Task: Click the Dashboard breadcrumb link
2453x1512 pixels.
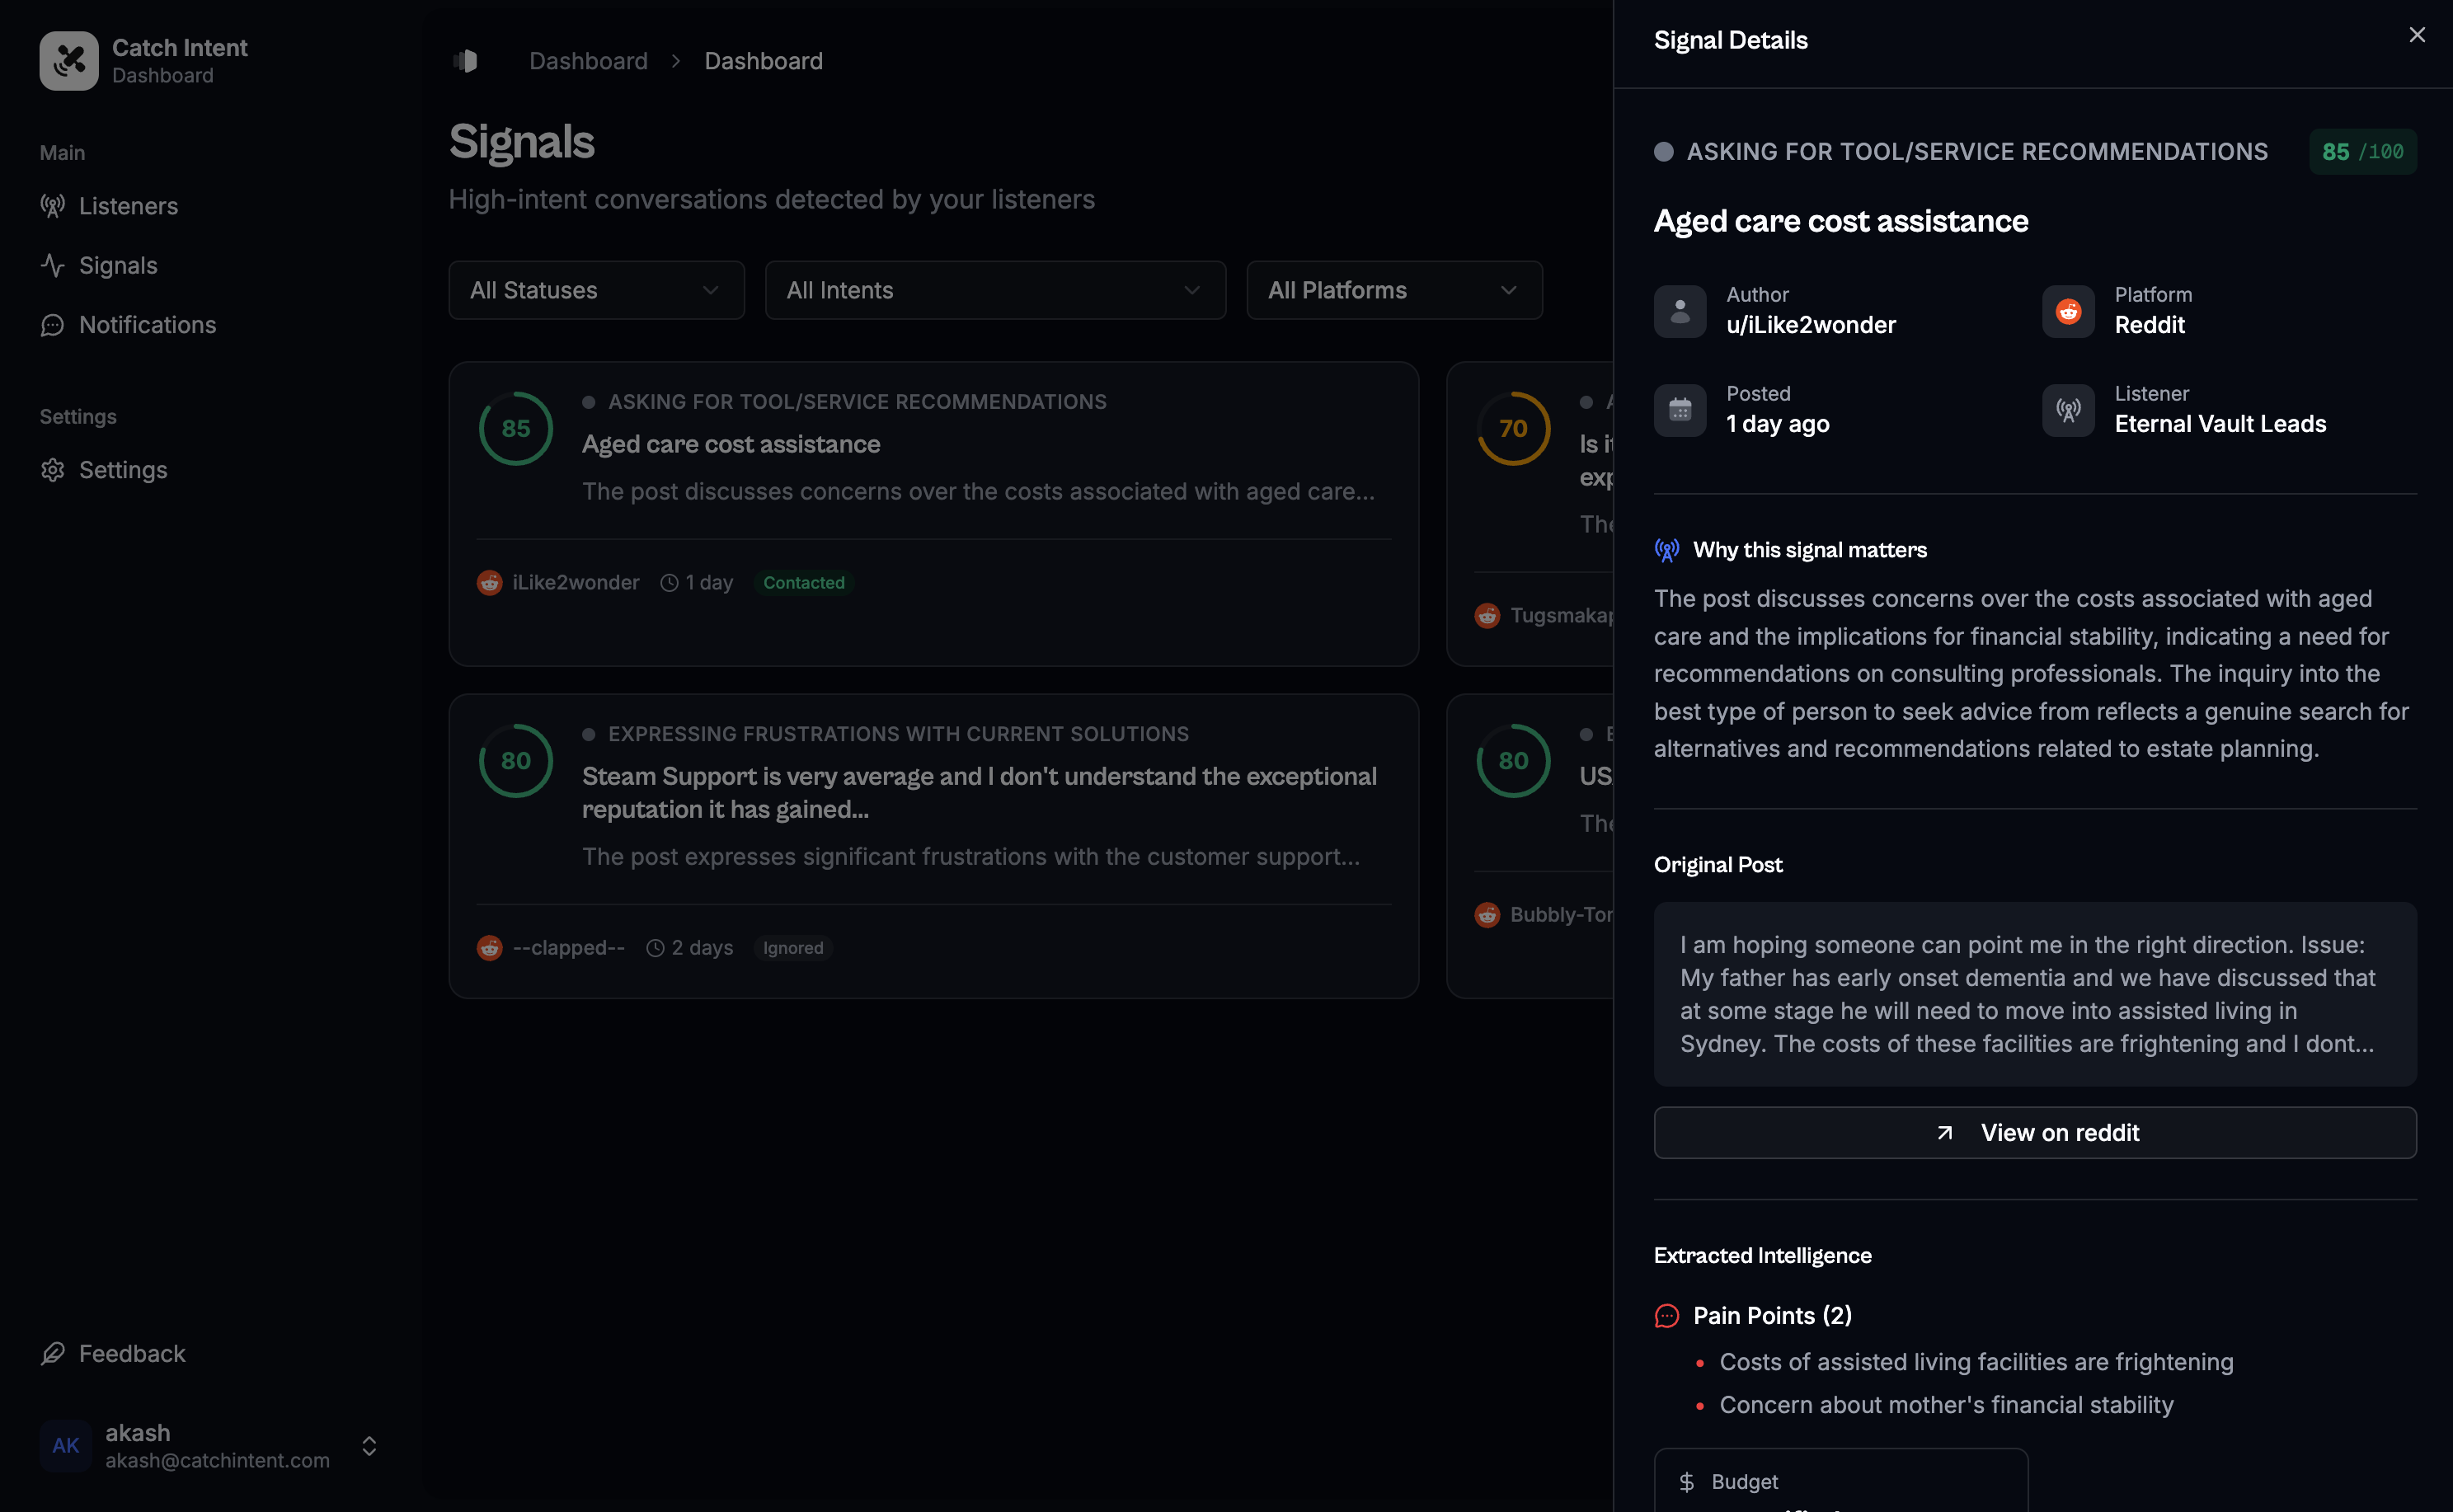Action: click(x=588, y=60)
